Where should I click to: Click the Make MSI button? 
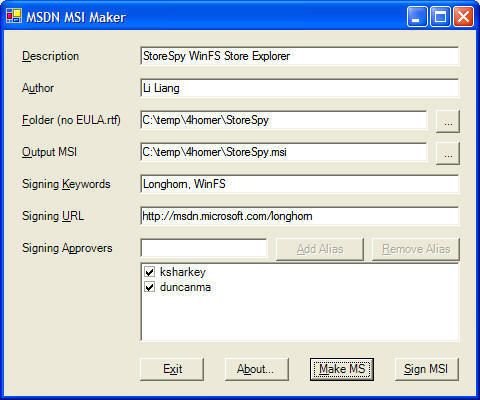(x=342, y=369)
